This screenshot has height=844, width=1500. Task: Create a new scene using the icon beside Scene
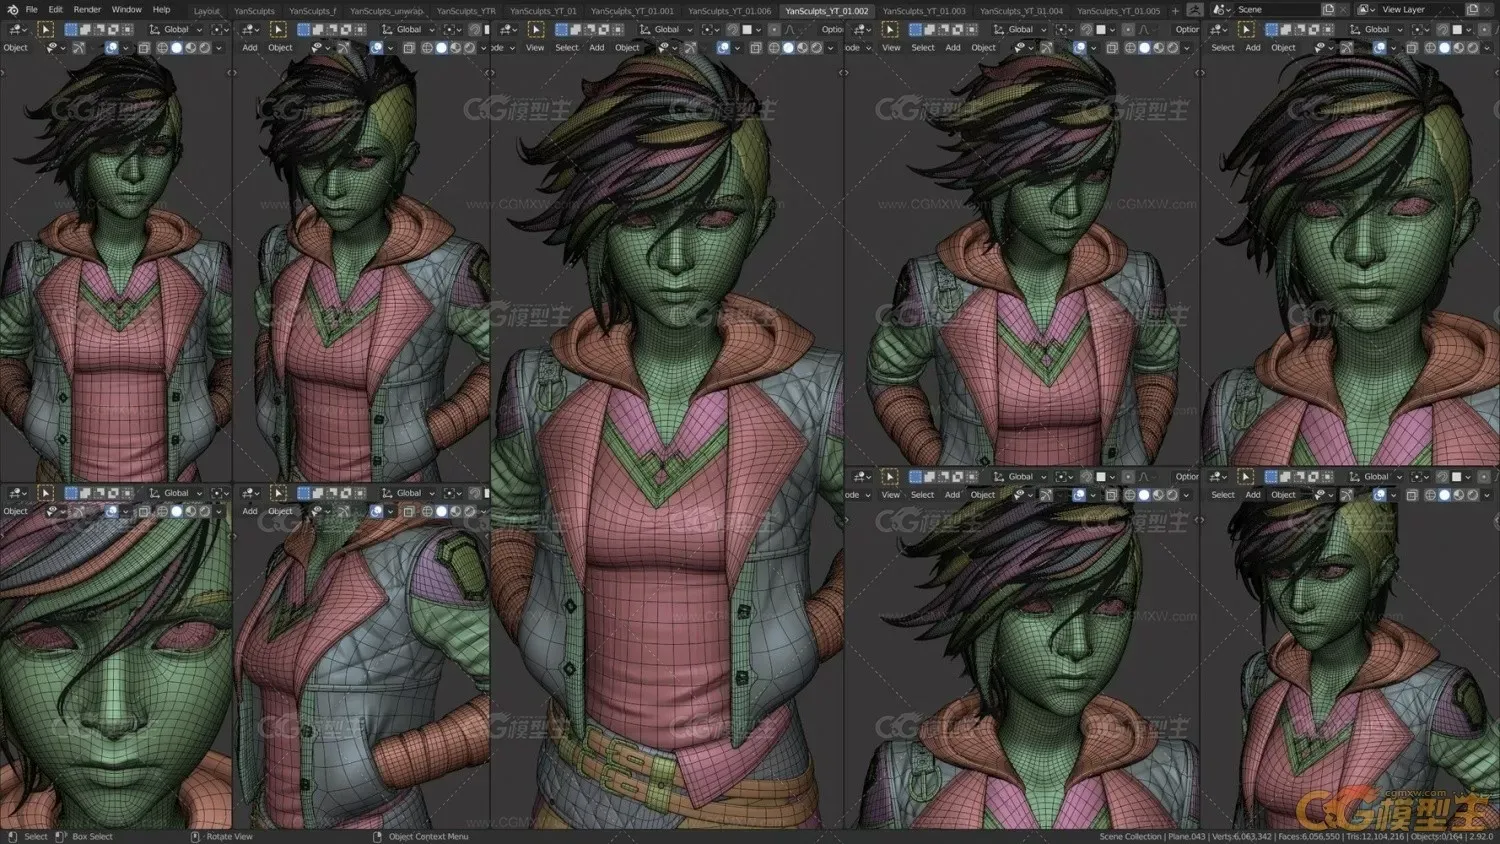pyautogui.click(x=1328, y=10)
